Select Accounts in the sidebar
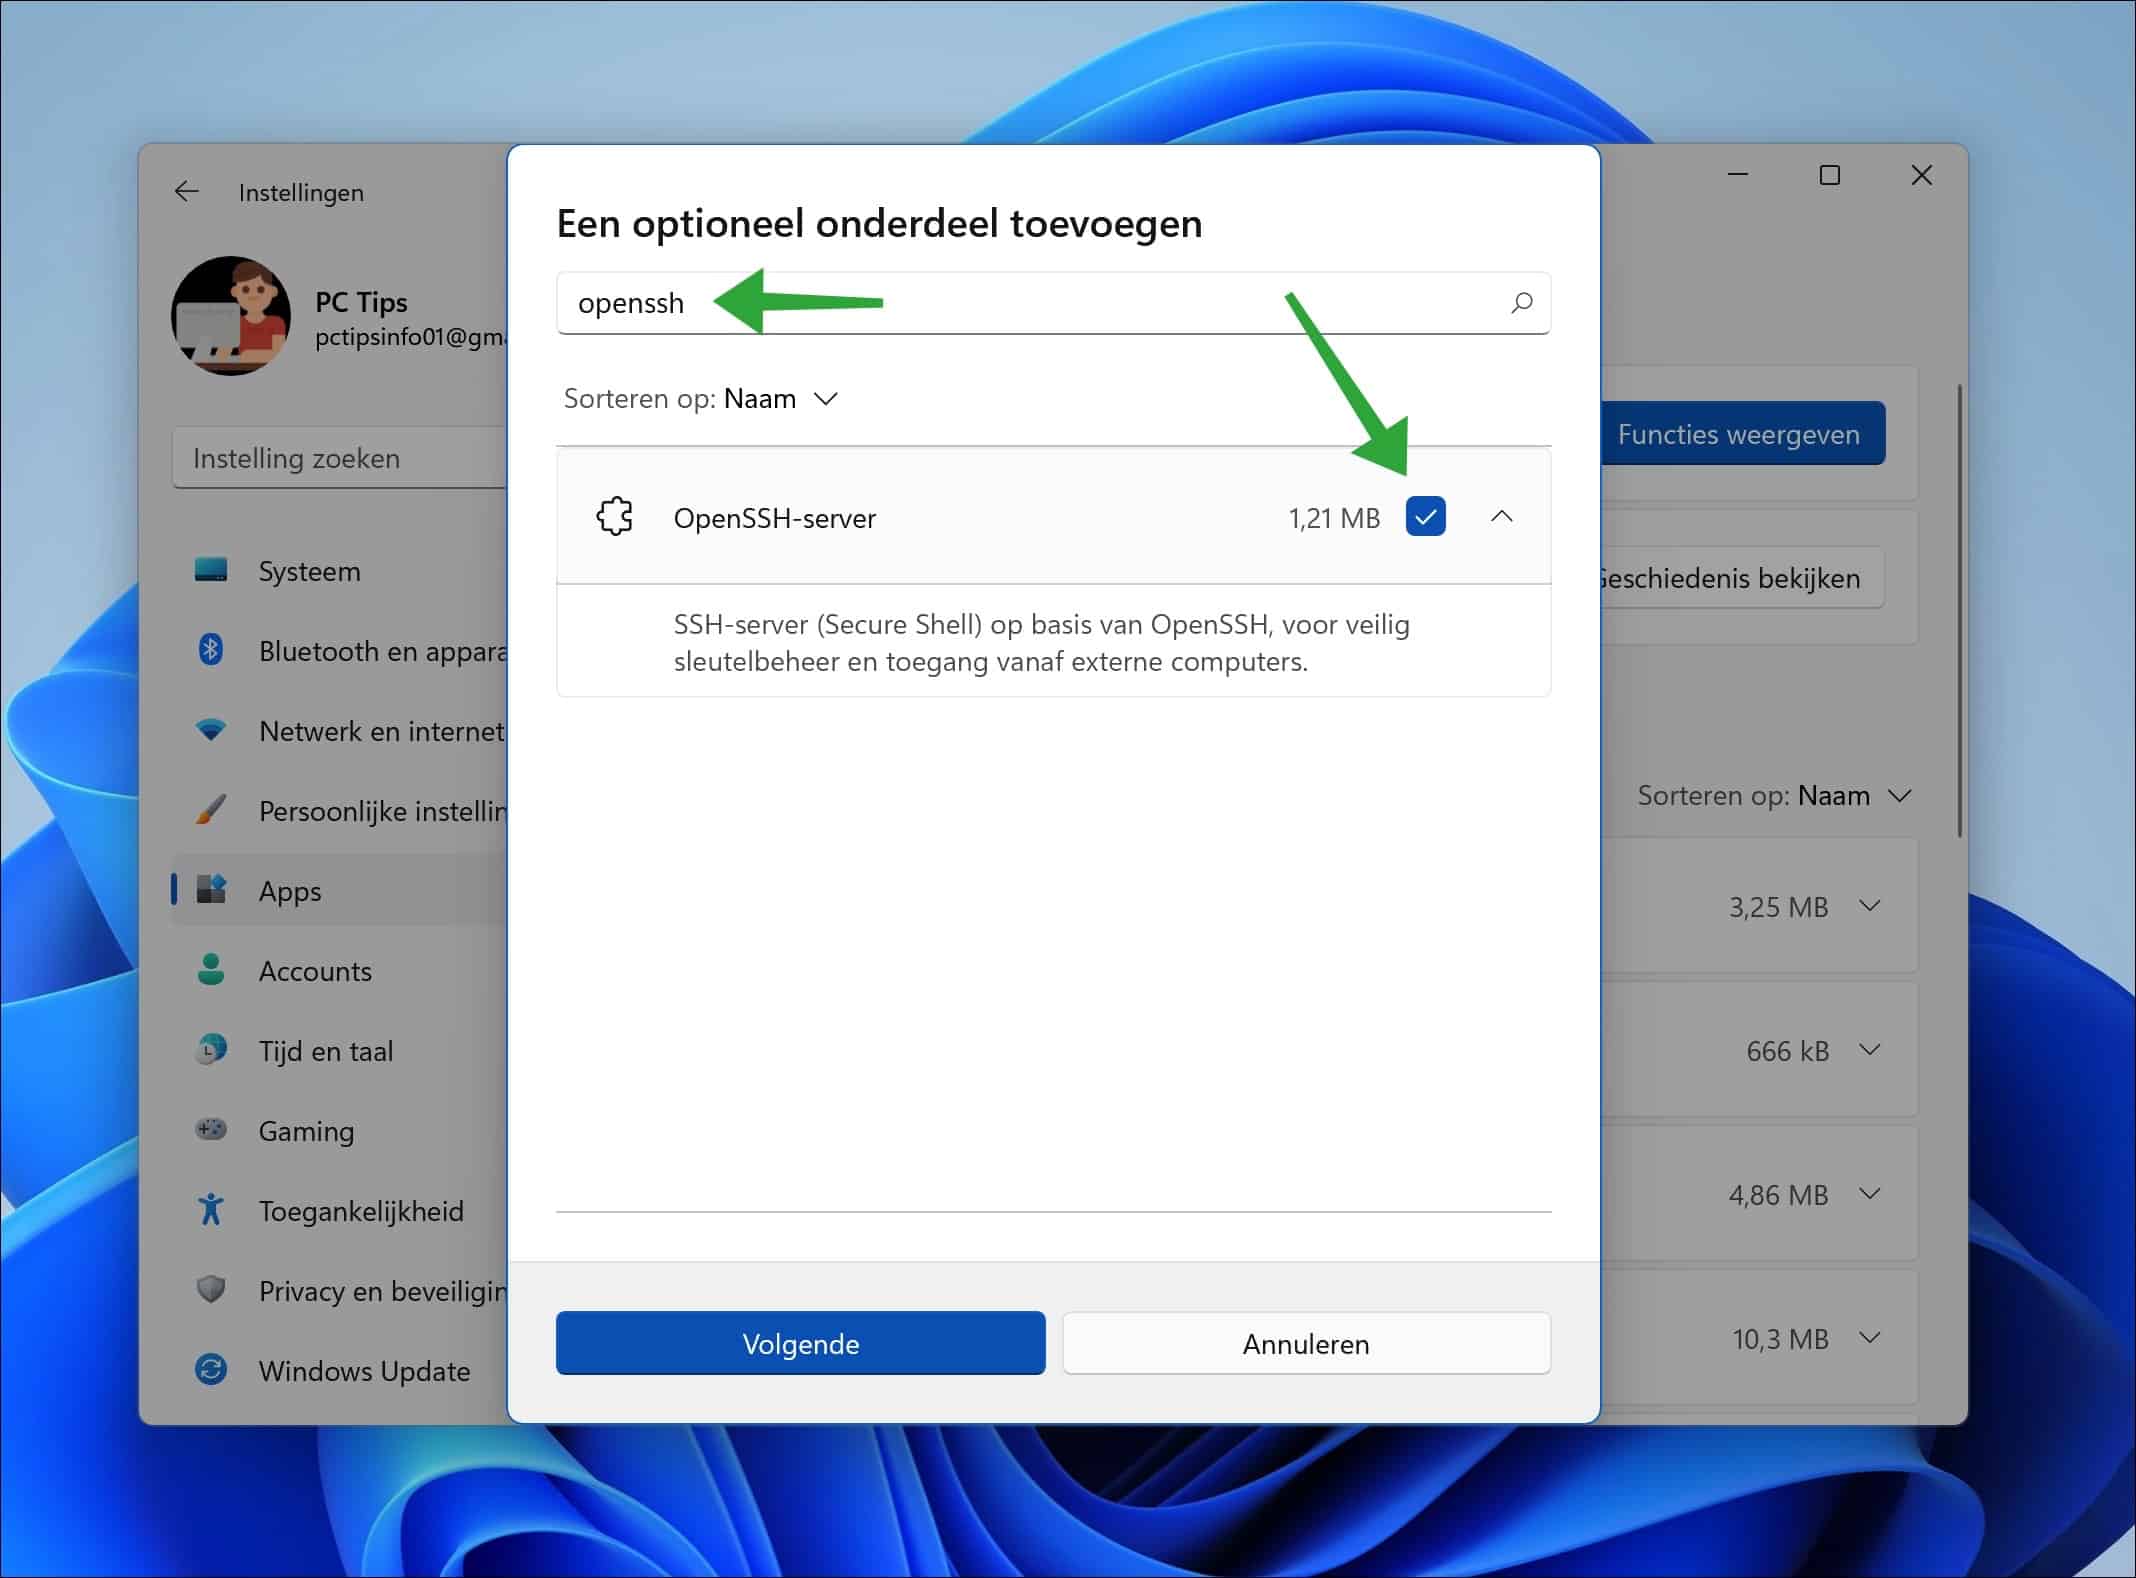This screenshot has width=2136, height=1578. point(315,970)
